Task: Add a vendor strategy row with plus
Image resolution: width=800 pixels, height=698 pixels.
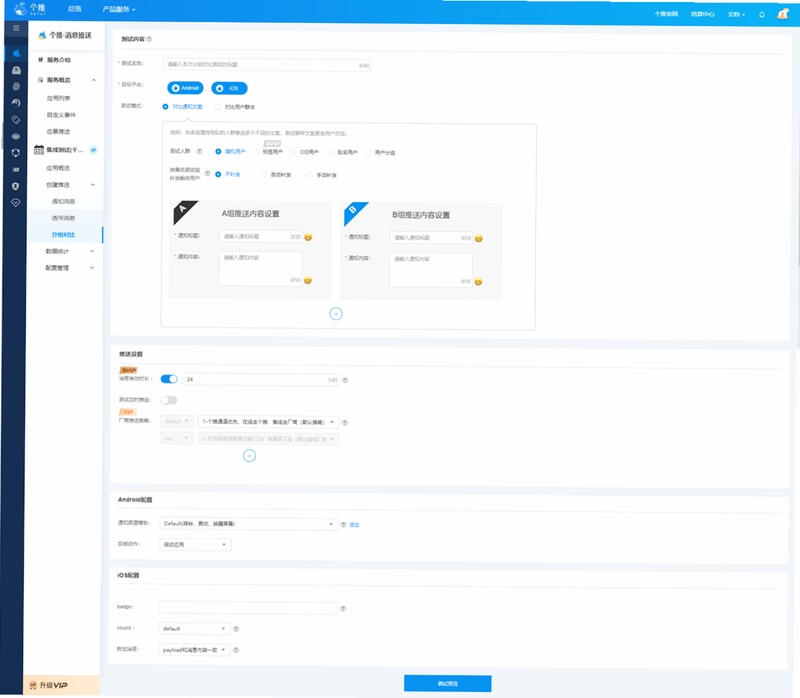Action: [x=249, y=456]
